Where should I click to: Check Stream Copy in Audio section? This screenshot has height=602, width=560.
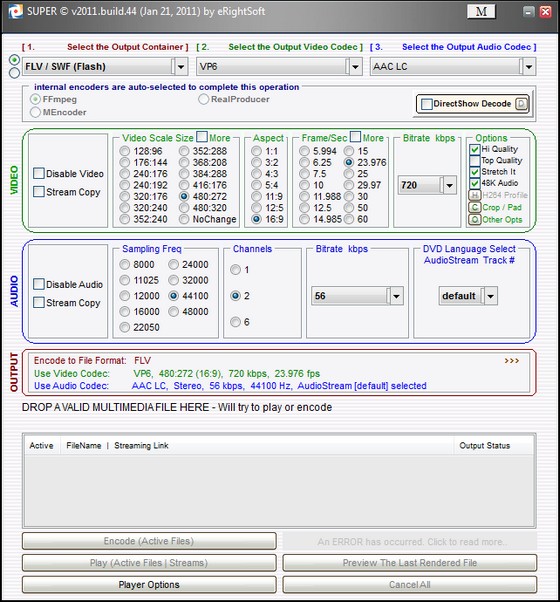(39, 303)
